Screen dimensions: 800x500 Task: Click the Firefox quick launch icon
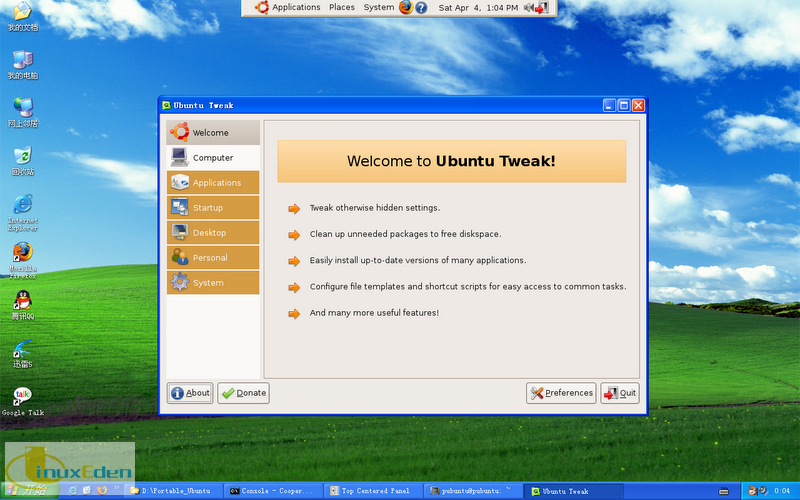(102, 491)
